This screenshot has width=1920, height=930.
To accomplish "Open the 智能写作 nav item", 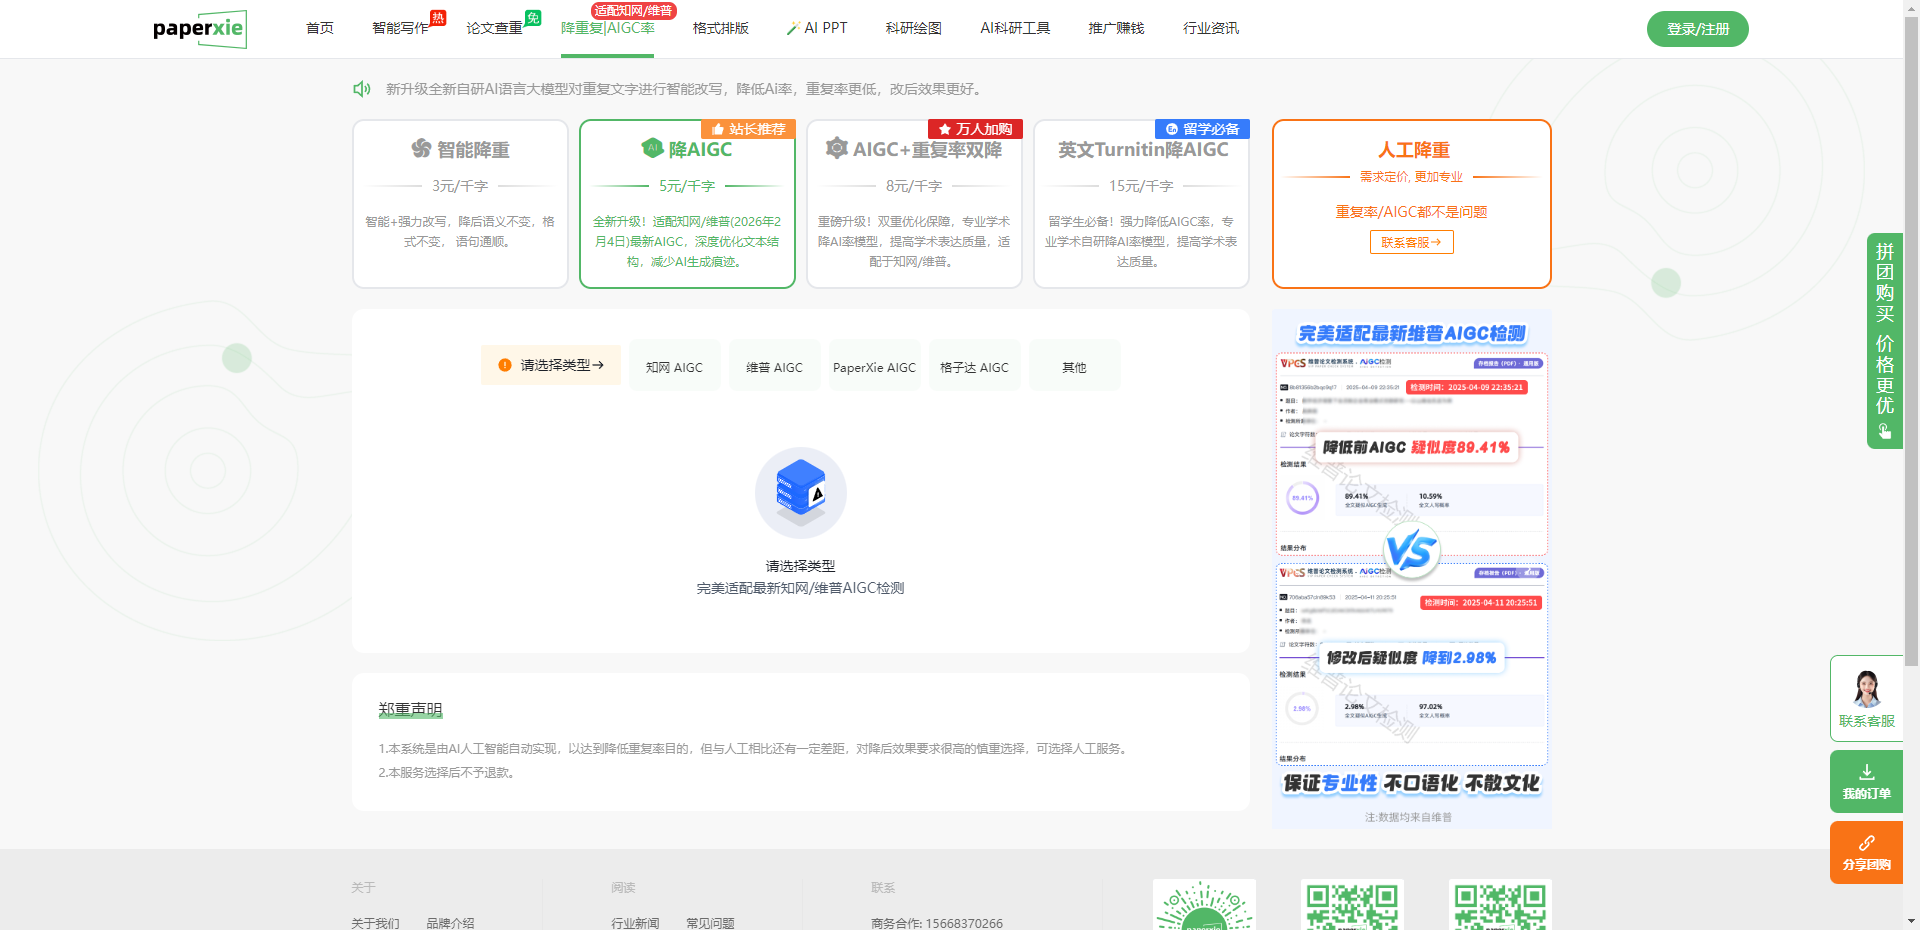I will pyautogui.click(x=400, y=28).
